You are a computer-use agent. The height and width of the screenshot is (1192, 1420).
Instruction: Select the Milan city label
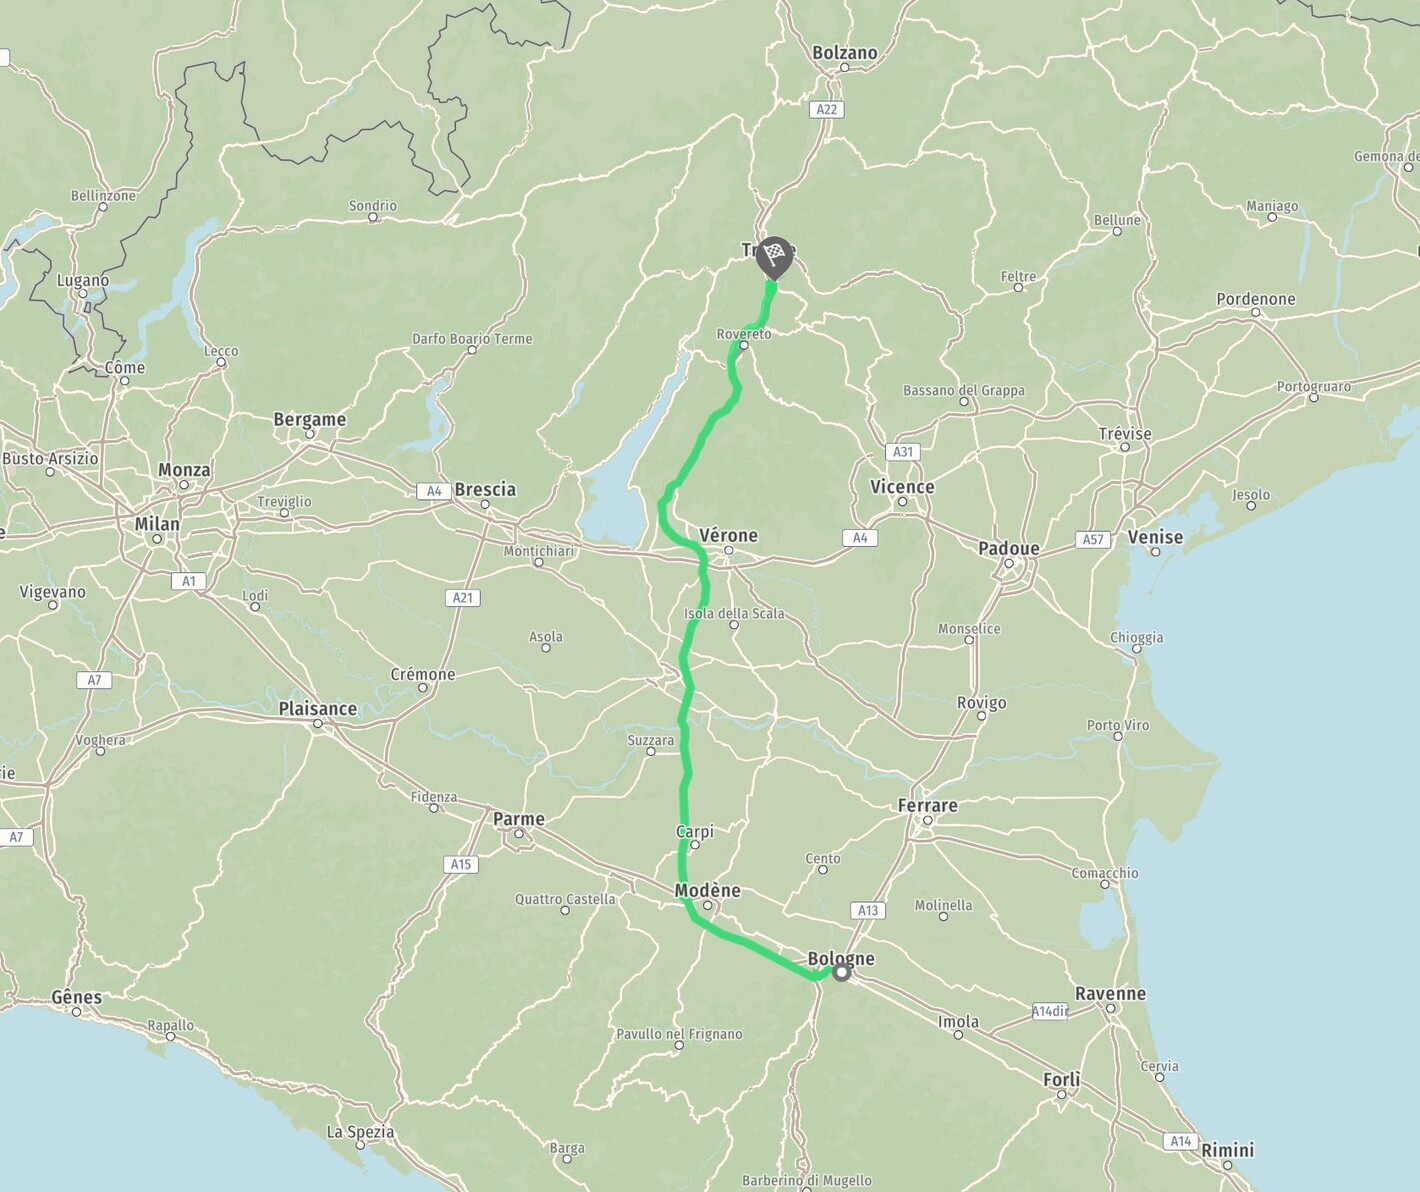(157, 523)
